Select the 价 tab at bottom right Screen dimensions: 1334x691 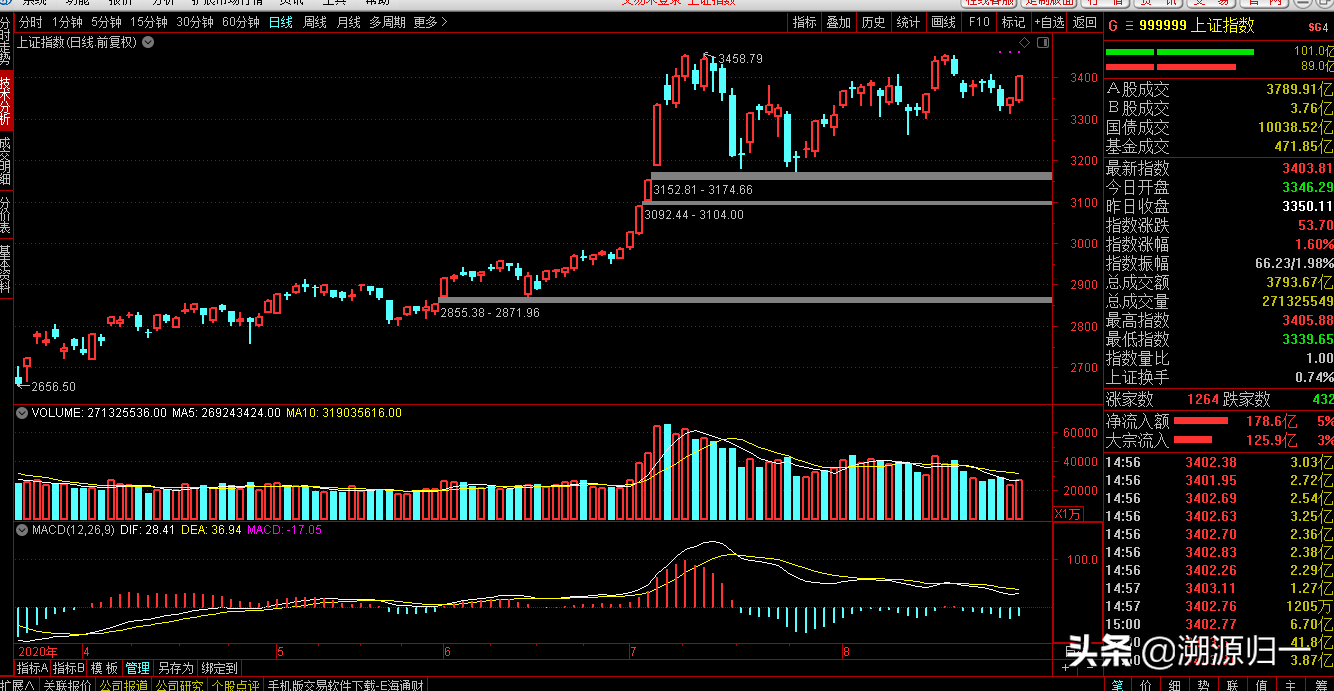coord(1146,685)
